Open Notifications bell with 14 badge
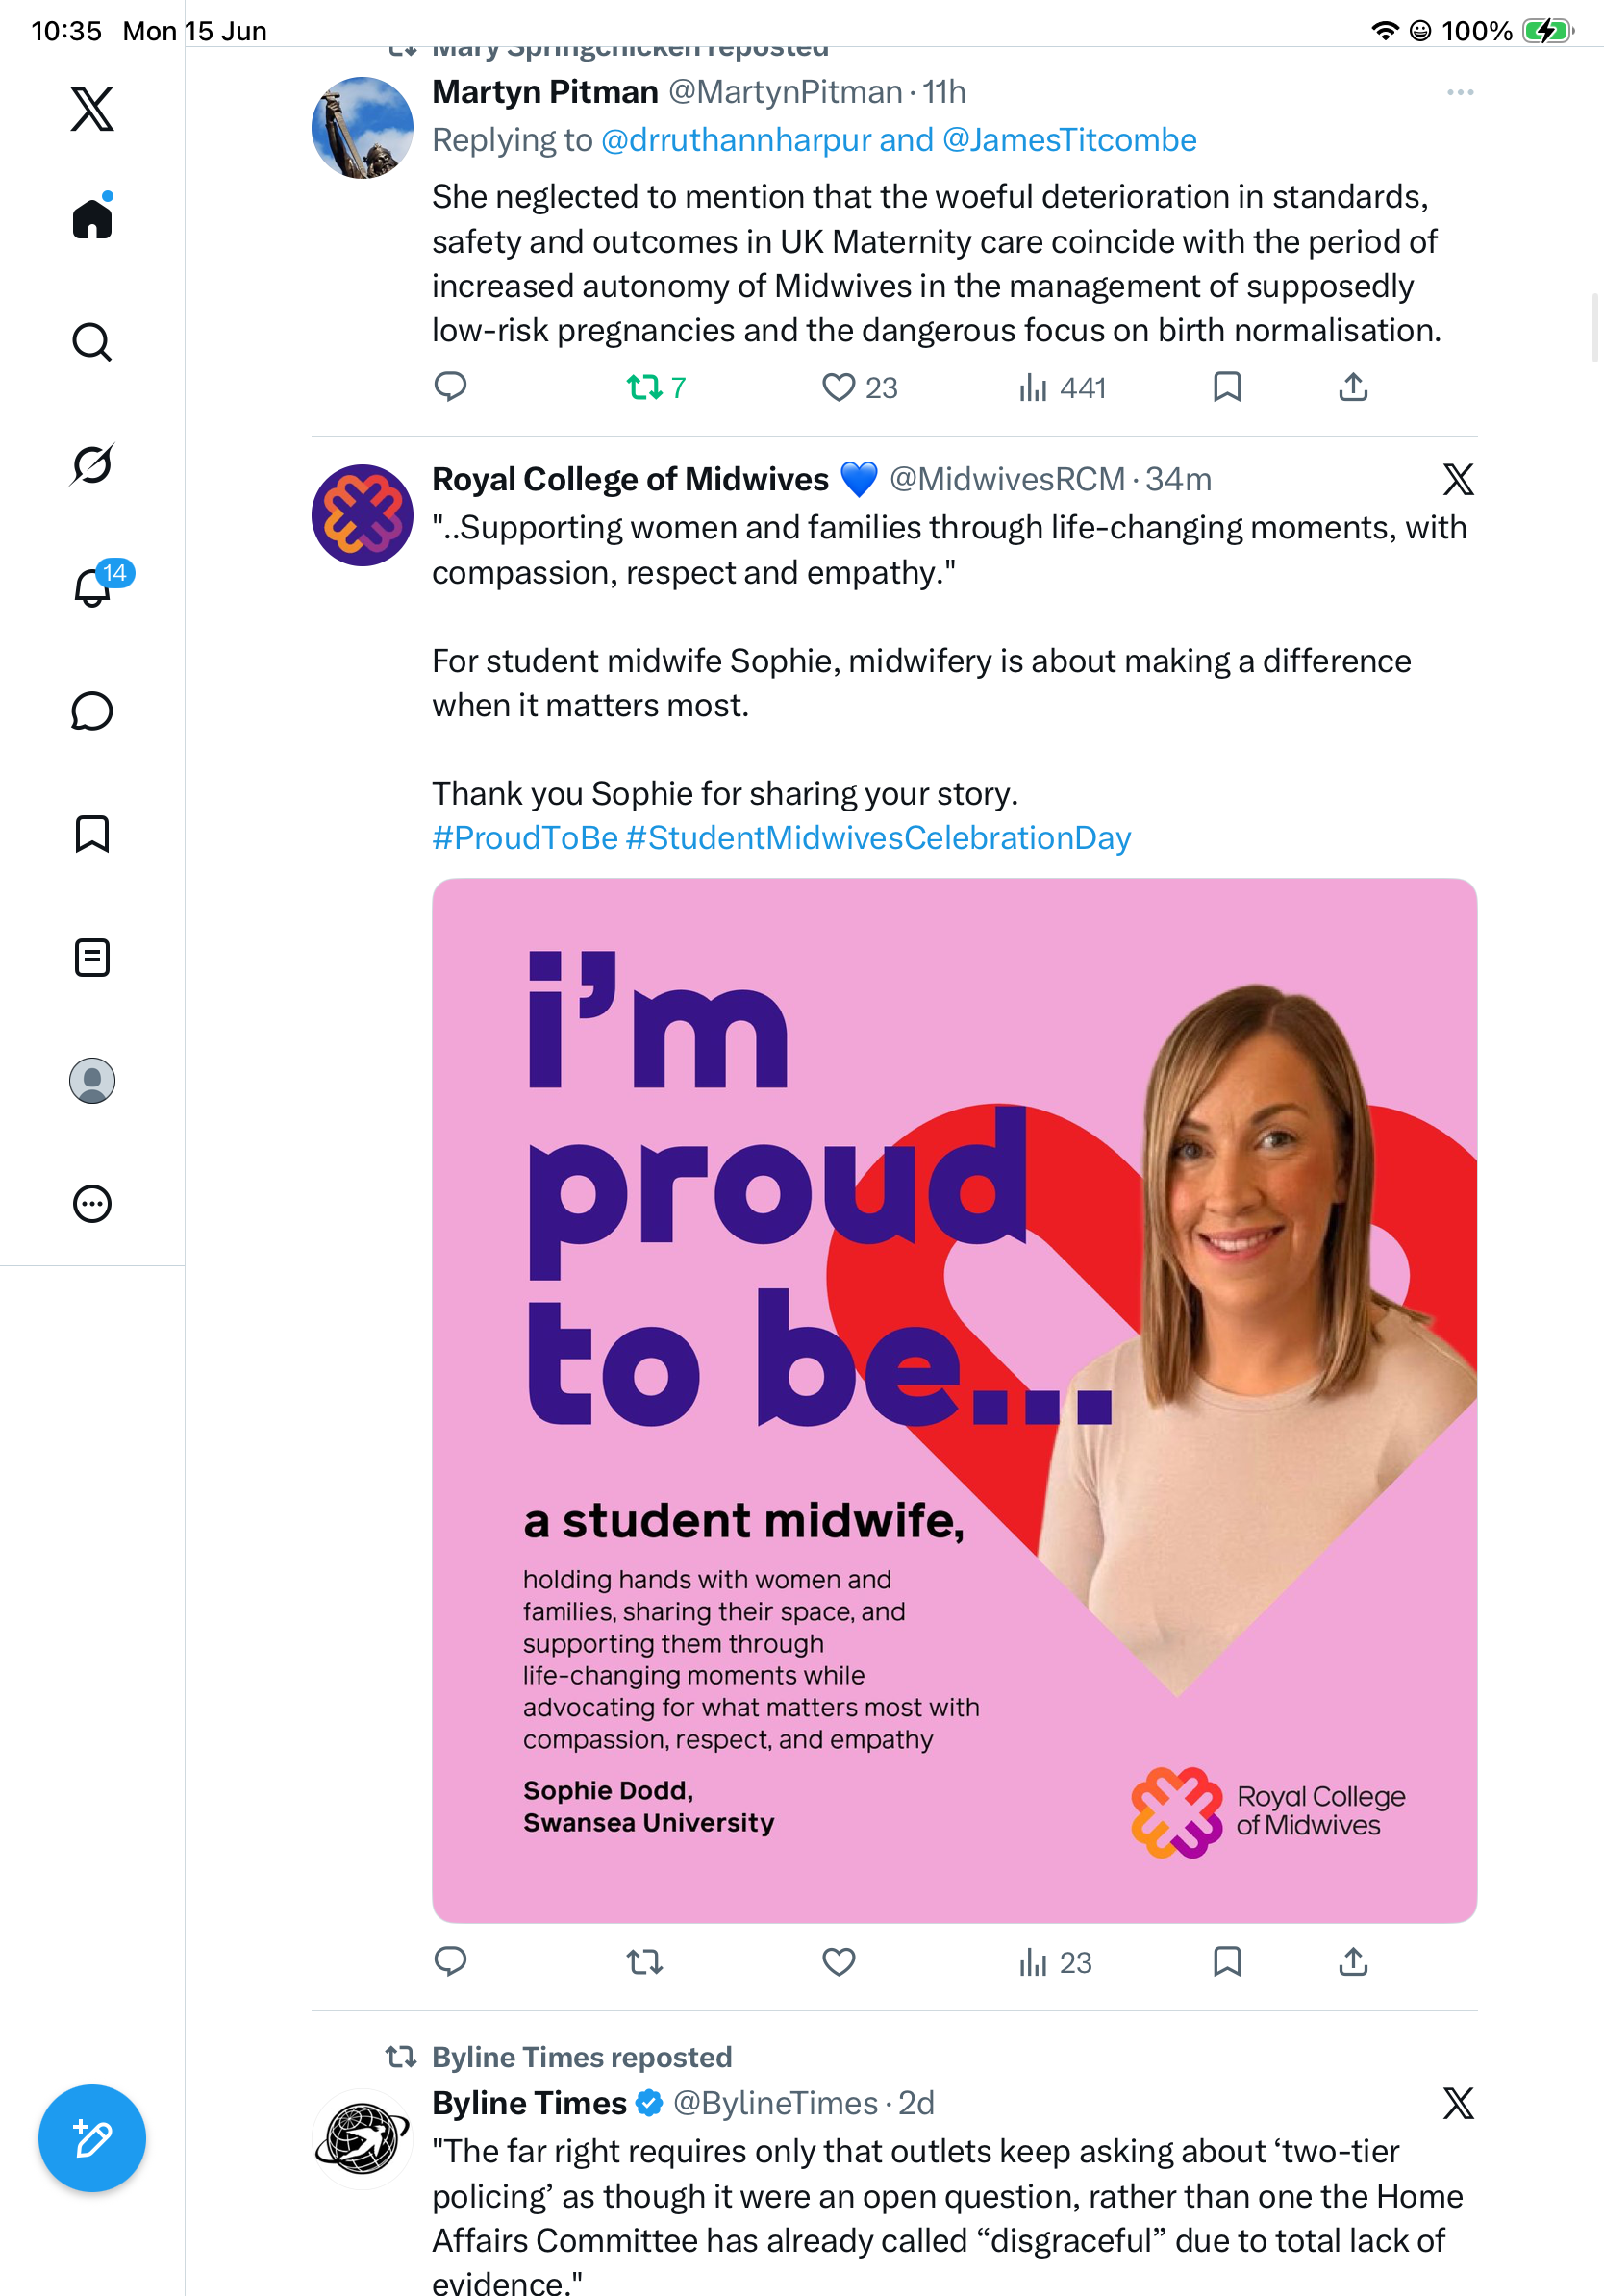This screenshot has height=2296, width=1604. click(x=92, y=587)
